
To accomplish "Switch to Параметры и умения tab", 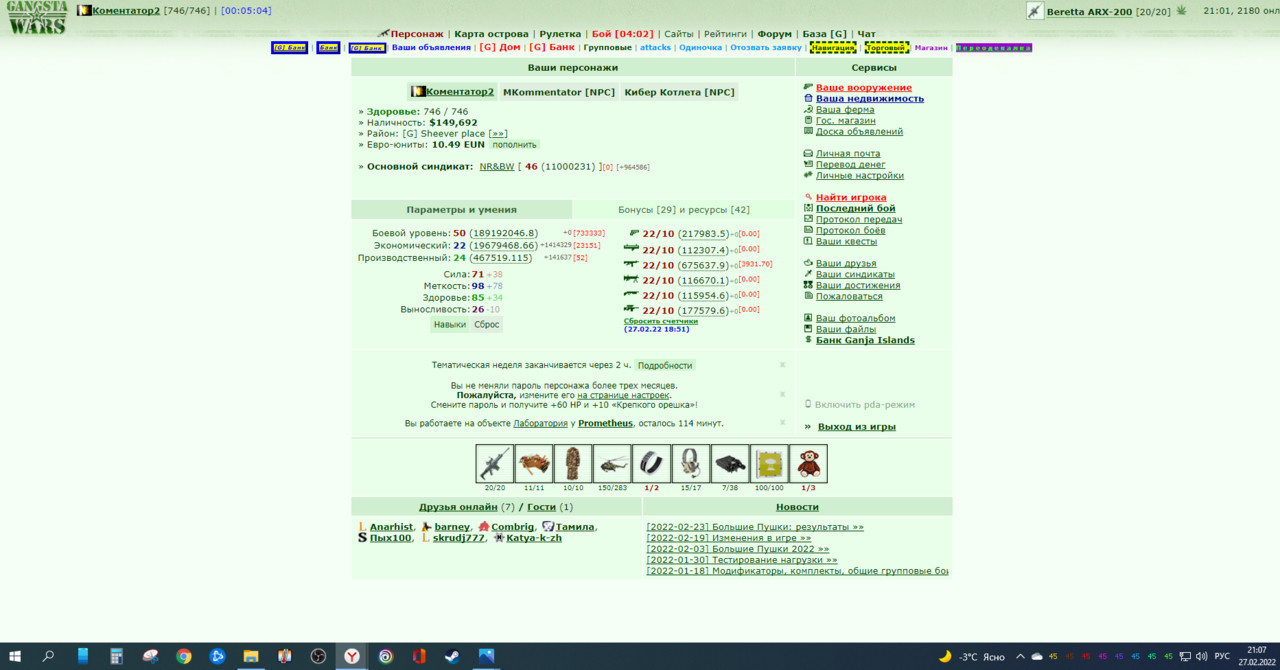I will click(461, 209).
